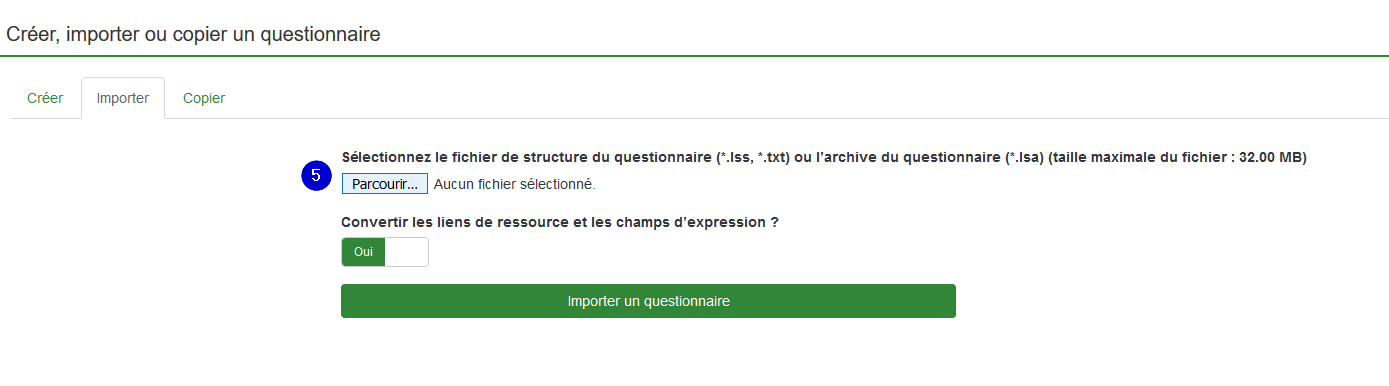Switch to the Créer tab
Viewport: 1389px width, 386px height.
[x=45, y=98]
